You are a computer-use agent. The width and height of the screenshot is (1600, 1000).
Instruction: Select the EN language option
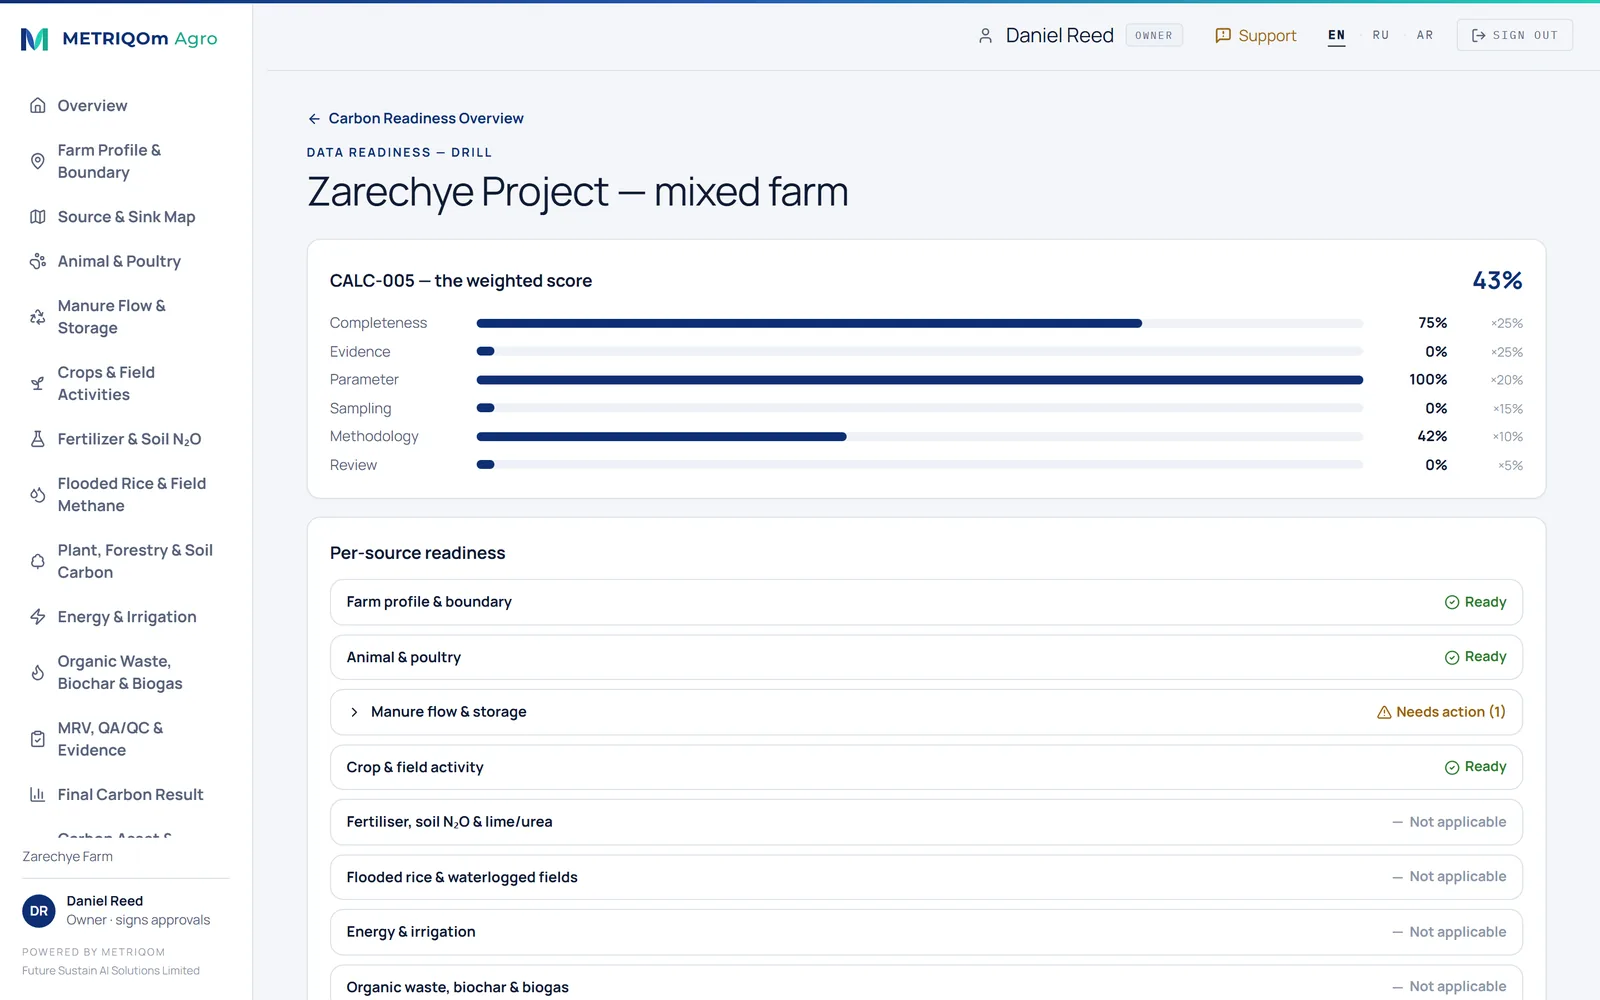point(1337,35)
